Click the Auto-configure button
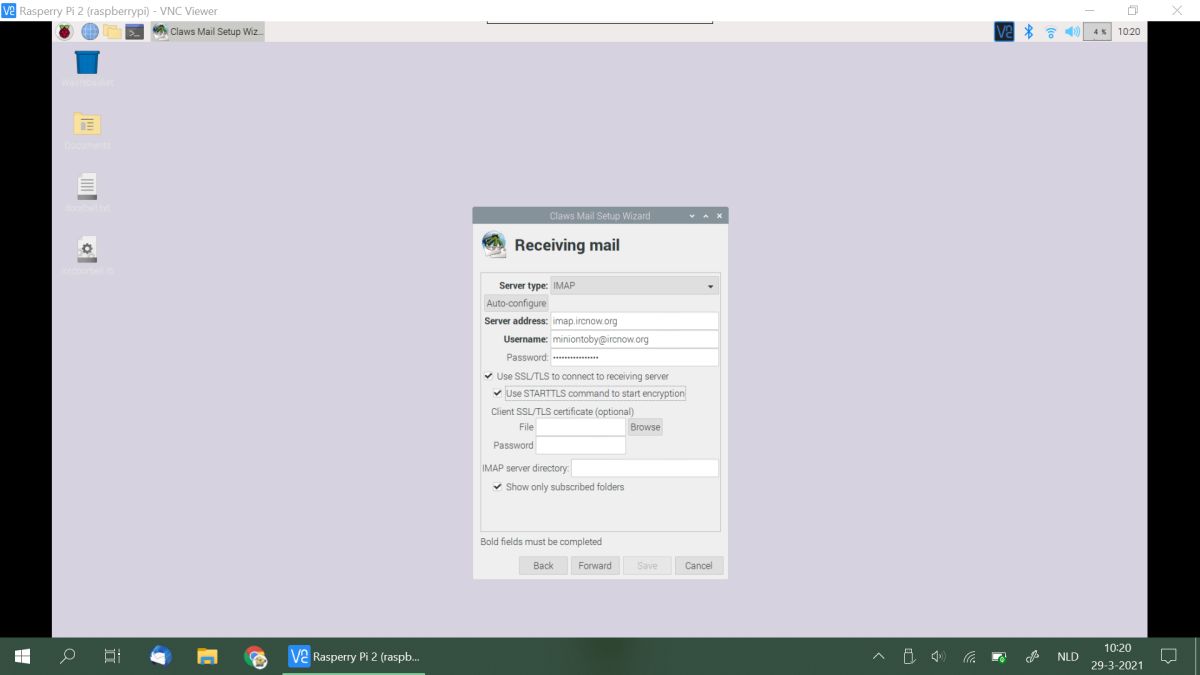1200x675 pixels. tap(516, 303)
